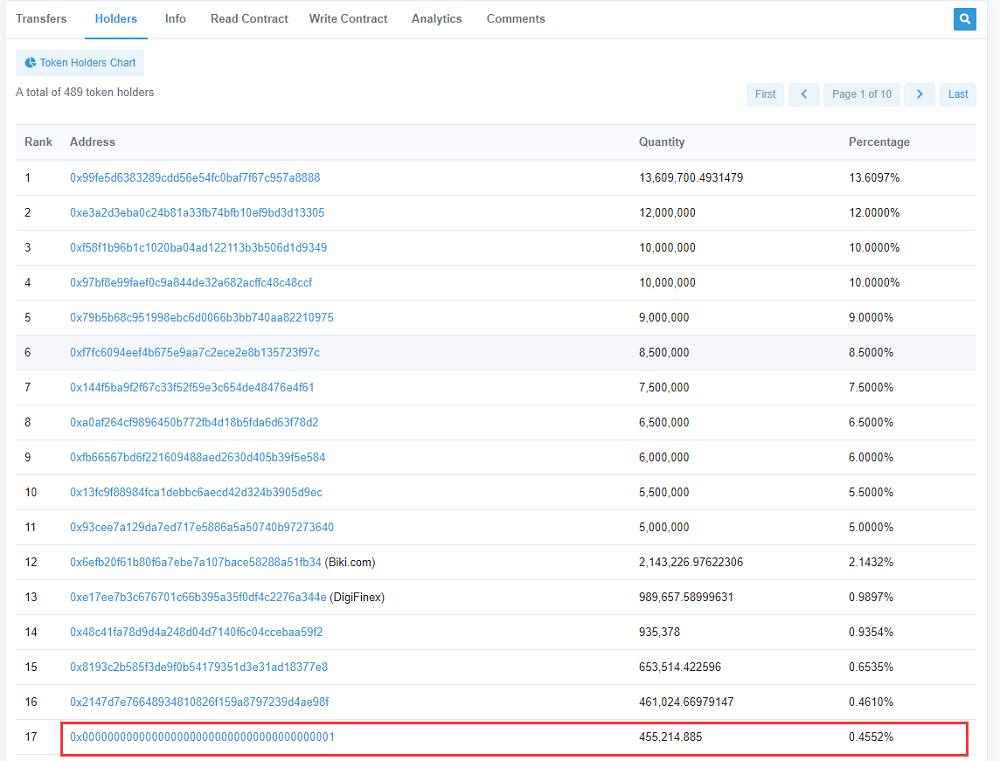This screenshot has width=1000, height=761.
Task: Select percentage 0.6535%
Action: 871,667
